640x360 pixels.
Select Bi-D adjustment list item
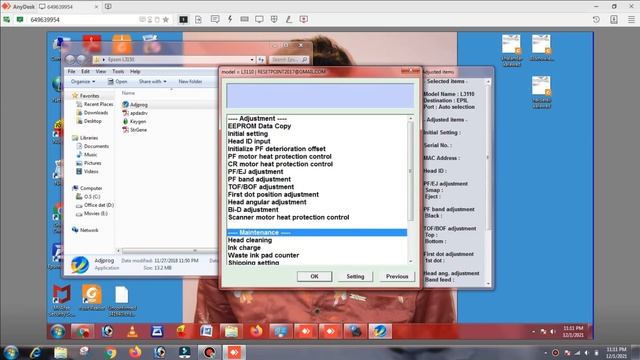(253, 210)
